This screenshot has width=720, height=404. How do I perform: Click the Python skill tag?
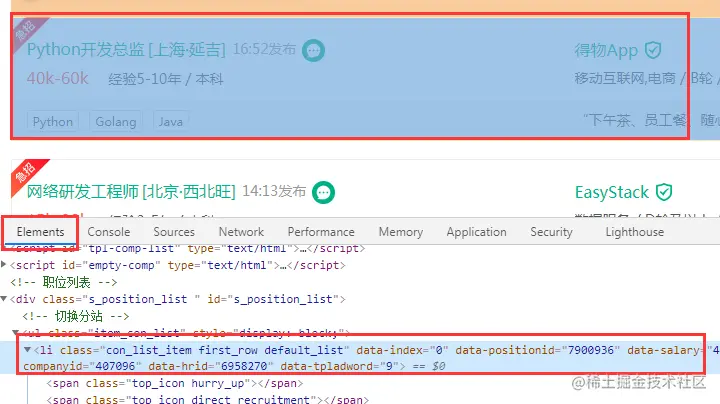pos(53,122)
